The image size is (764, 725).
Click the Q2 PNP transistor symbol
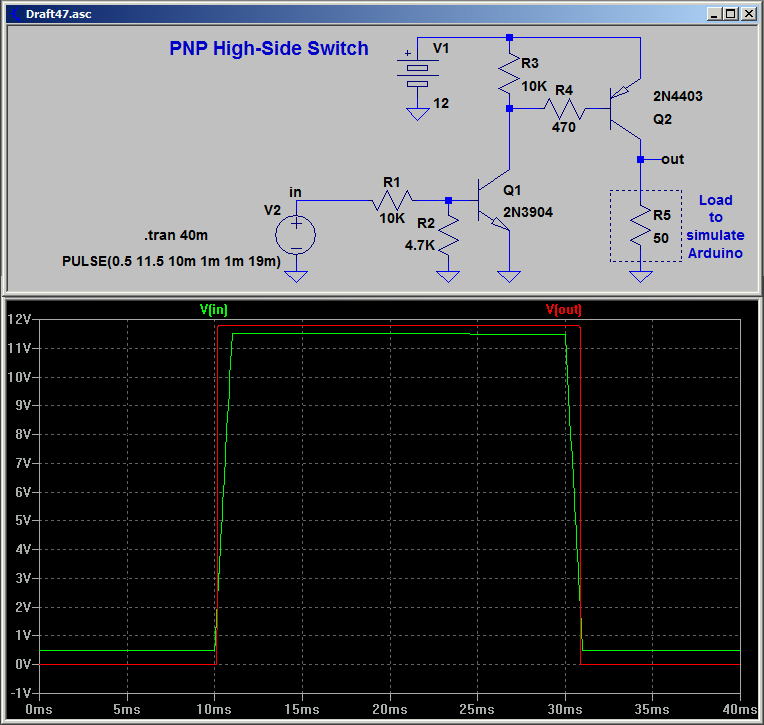625,109
